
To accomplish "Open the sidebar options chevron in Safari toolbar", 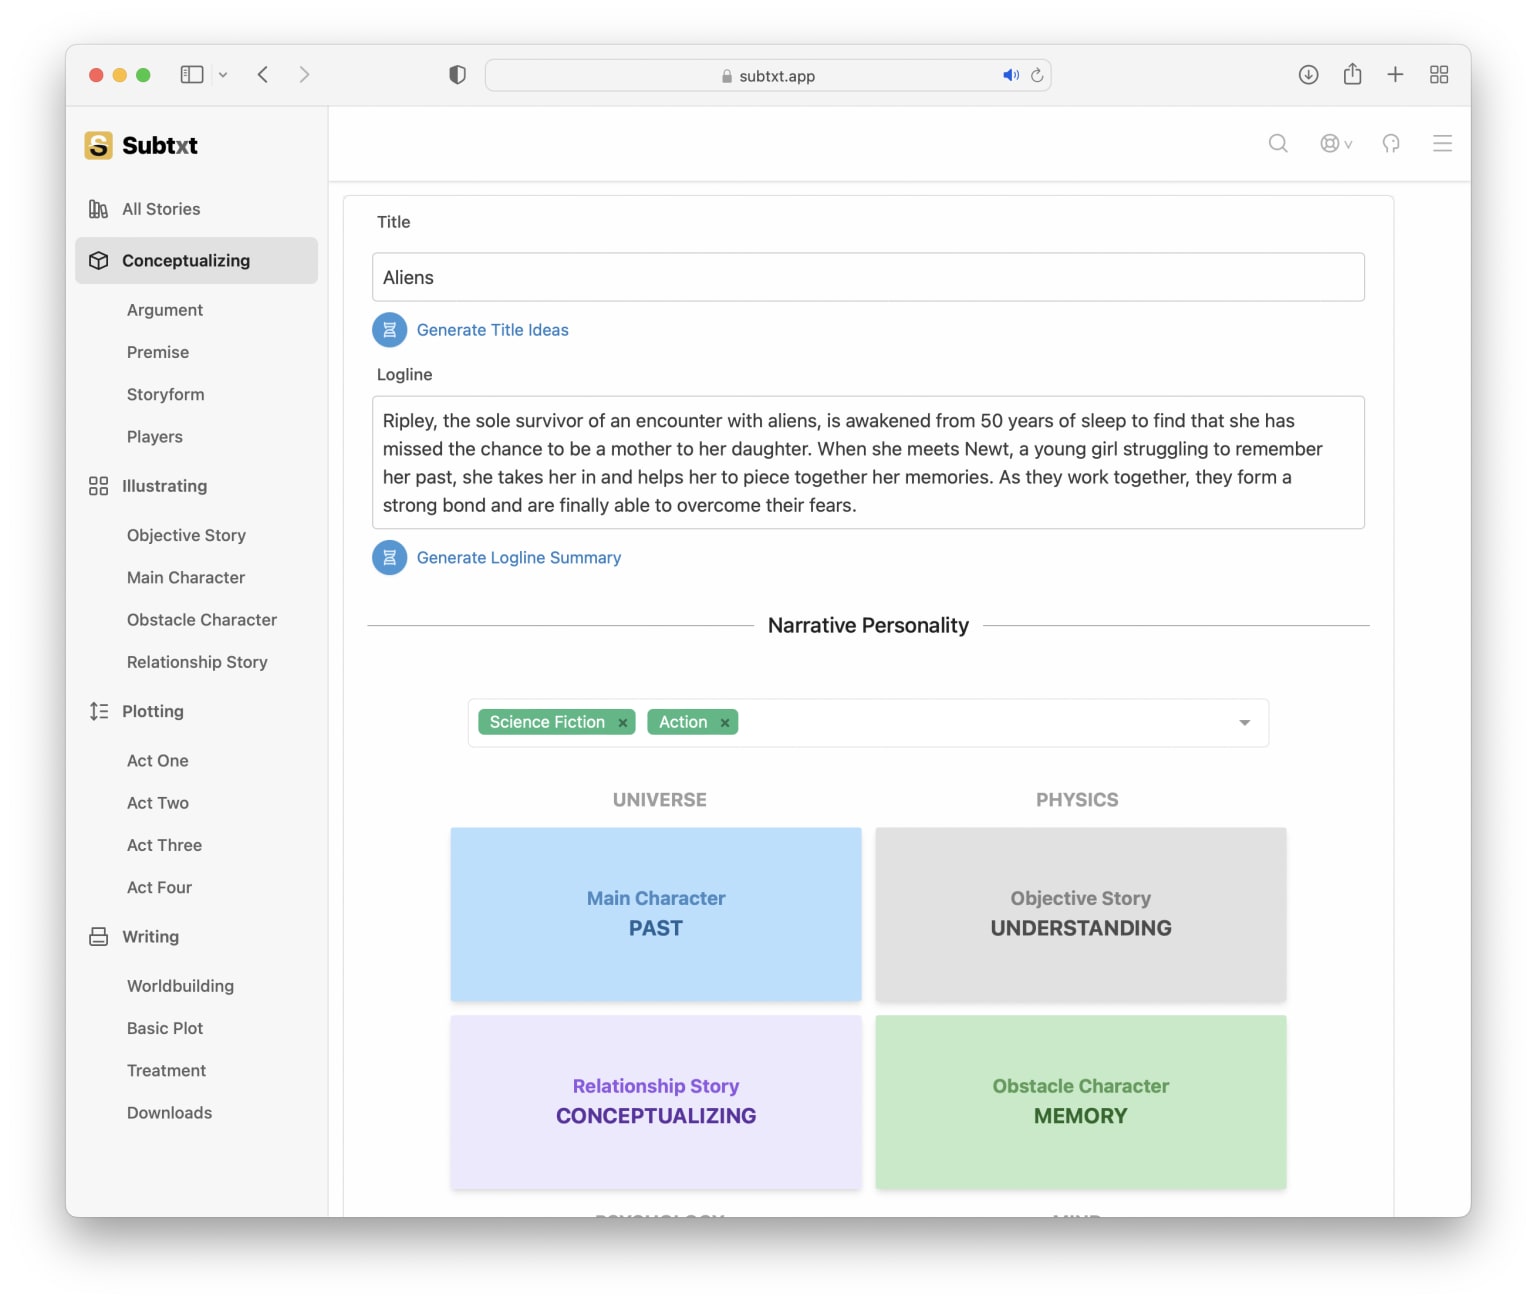I will pyautogui.click(x=223, y=75).
